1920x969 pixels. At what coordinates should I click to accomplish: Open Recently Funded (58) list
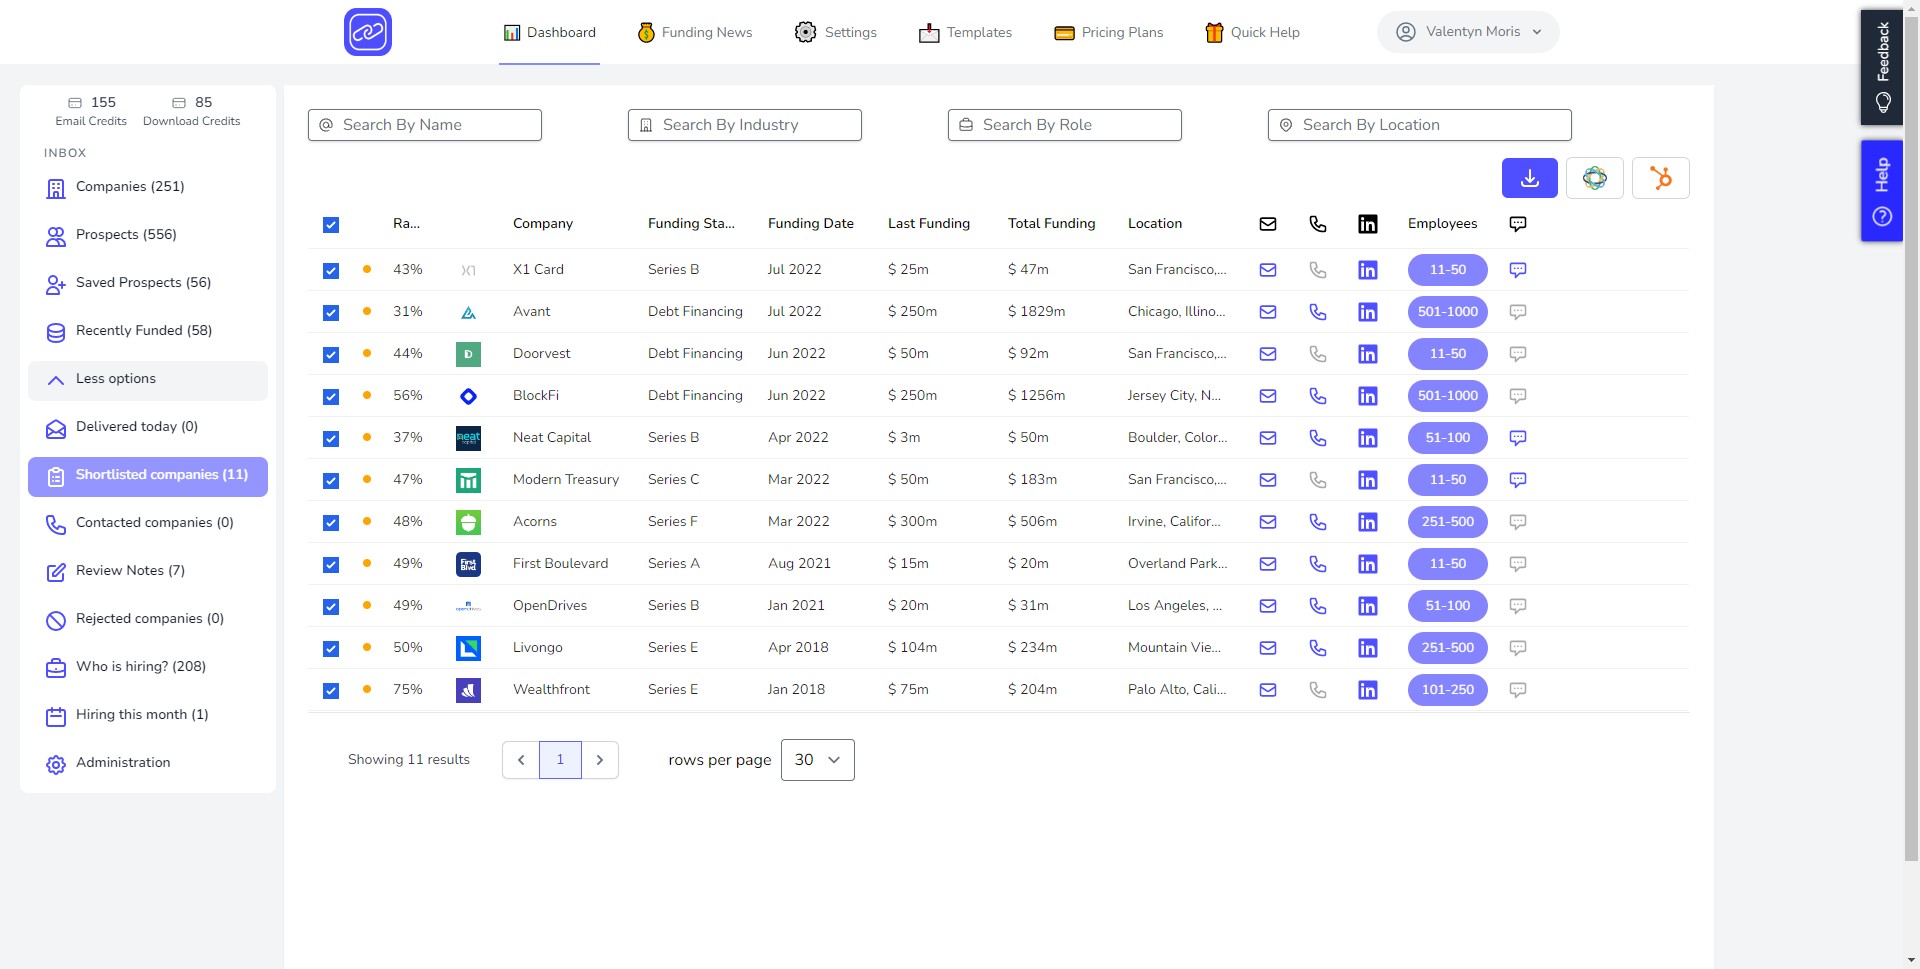[148, 332]
